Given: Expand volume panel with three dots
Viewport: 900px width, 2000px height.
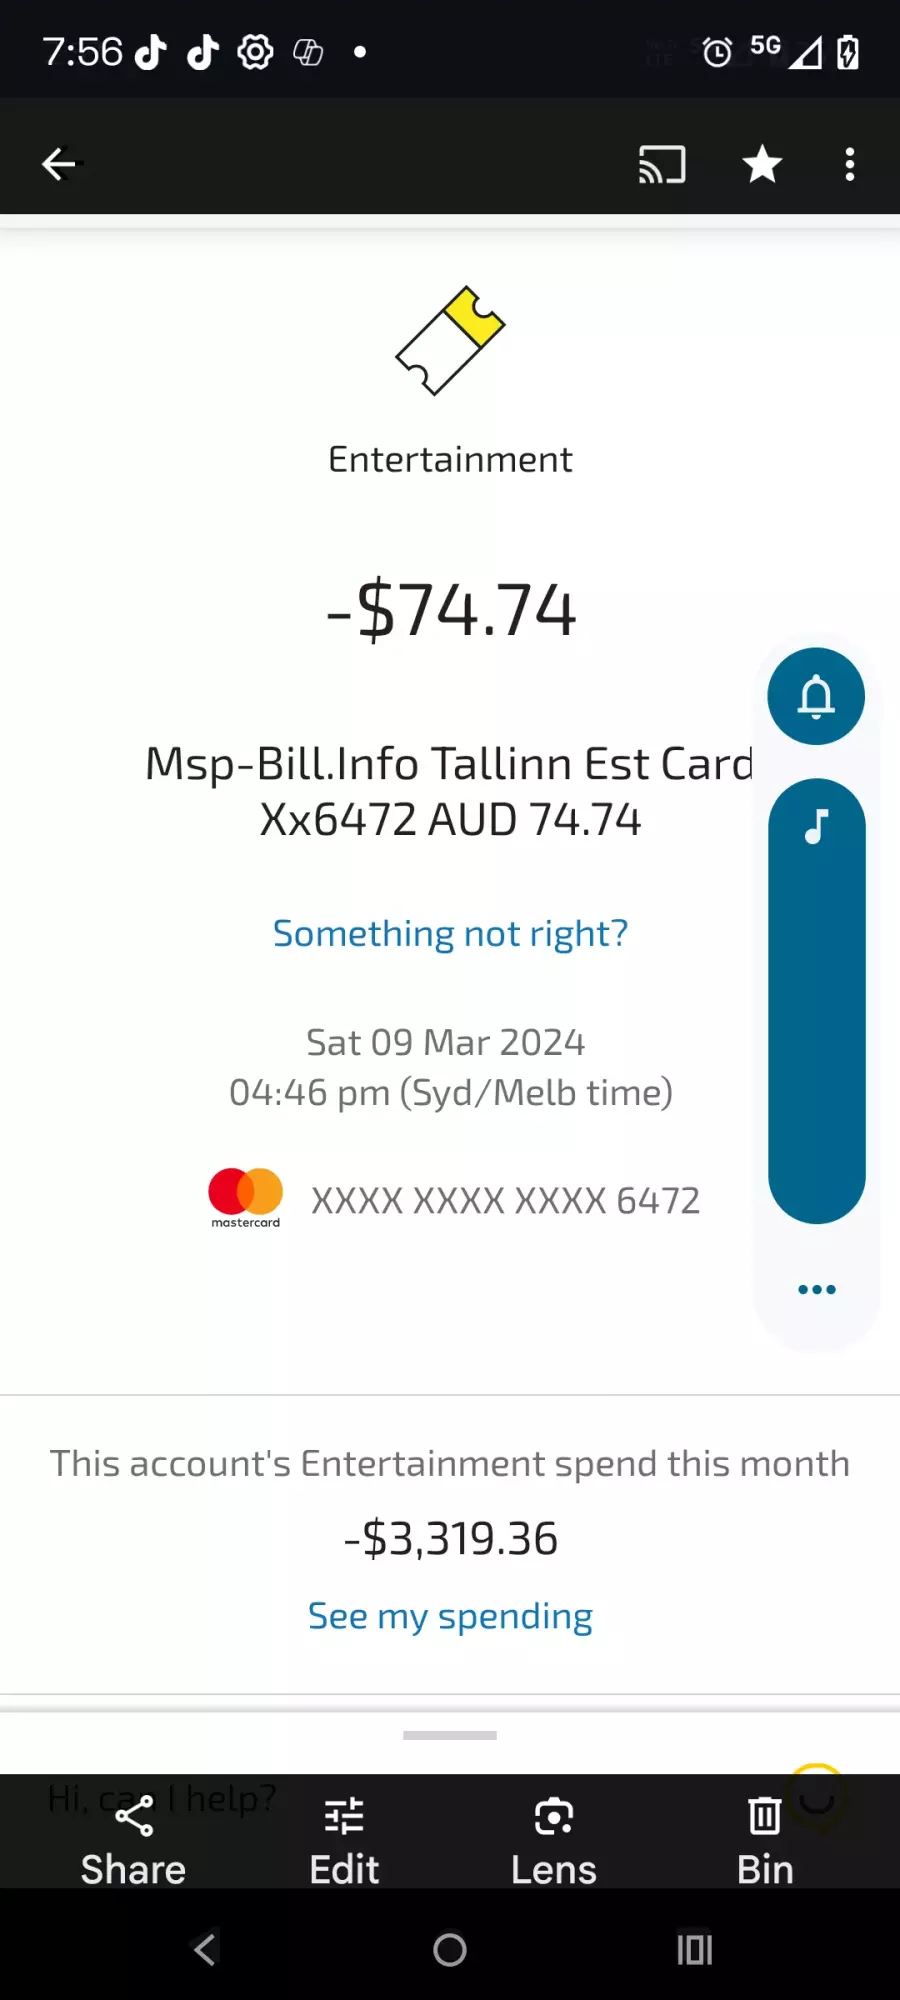Looking at the screenshot, I should click(816, 1289).
